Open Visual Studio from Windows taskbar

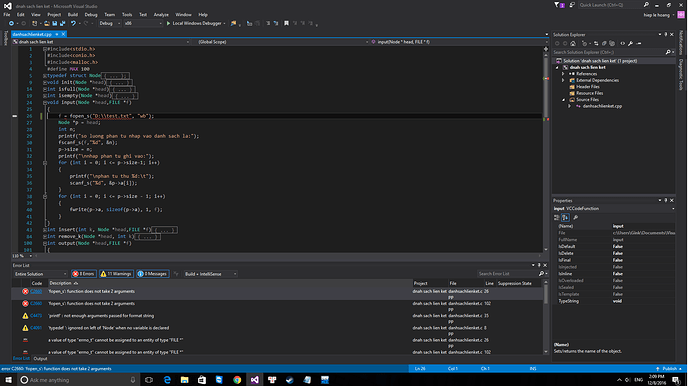pyautogui.click(x=255, y=380)
